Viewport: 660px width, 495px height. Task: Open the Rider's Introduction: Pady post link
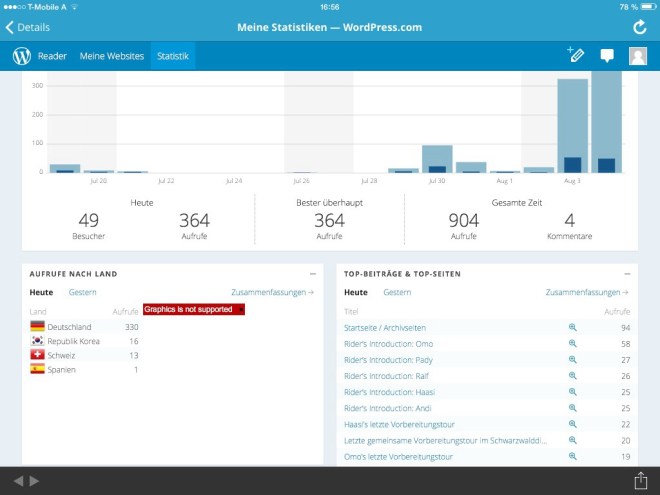388,360
